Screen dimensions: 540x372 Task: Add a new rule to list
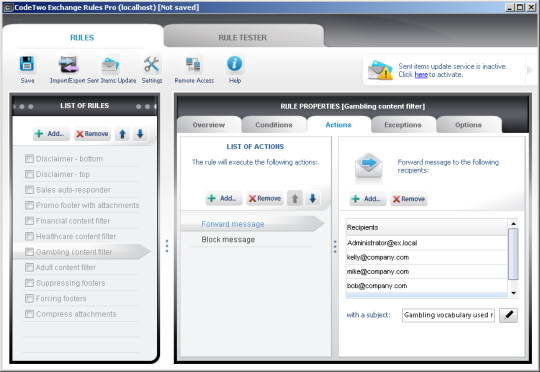coord(51,134)
